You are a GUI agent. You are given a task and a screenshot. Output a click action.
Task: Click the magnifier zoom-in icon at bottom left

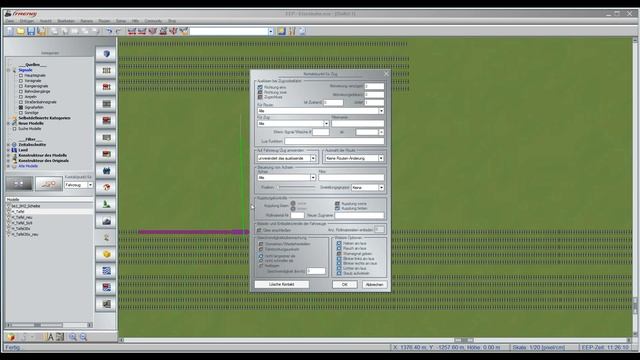point(73,337)
